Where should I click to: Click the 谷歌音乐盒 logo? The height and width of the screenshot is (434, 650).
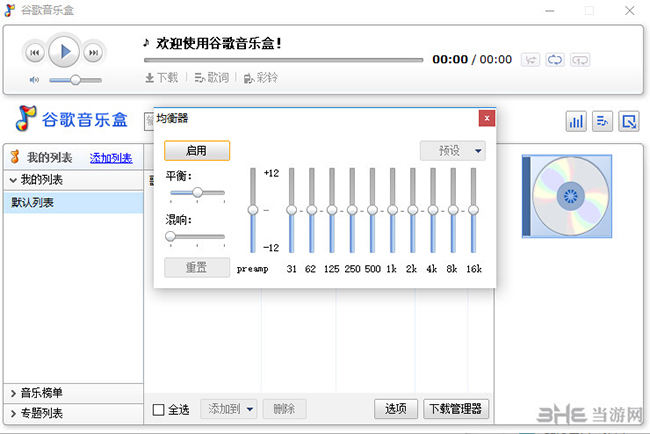pyautogui.click(x=71, y=119)
